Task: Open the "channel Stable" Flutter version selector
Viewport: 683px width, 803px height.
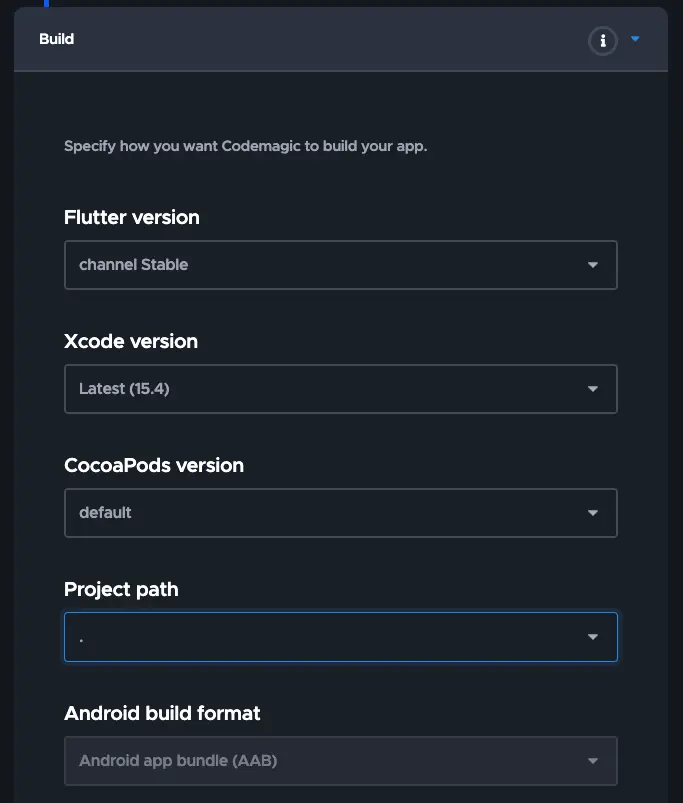Action: point(300,264)
